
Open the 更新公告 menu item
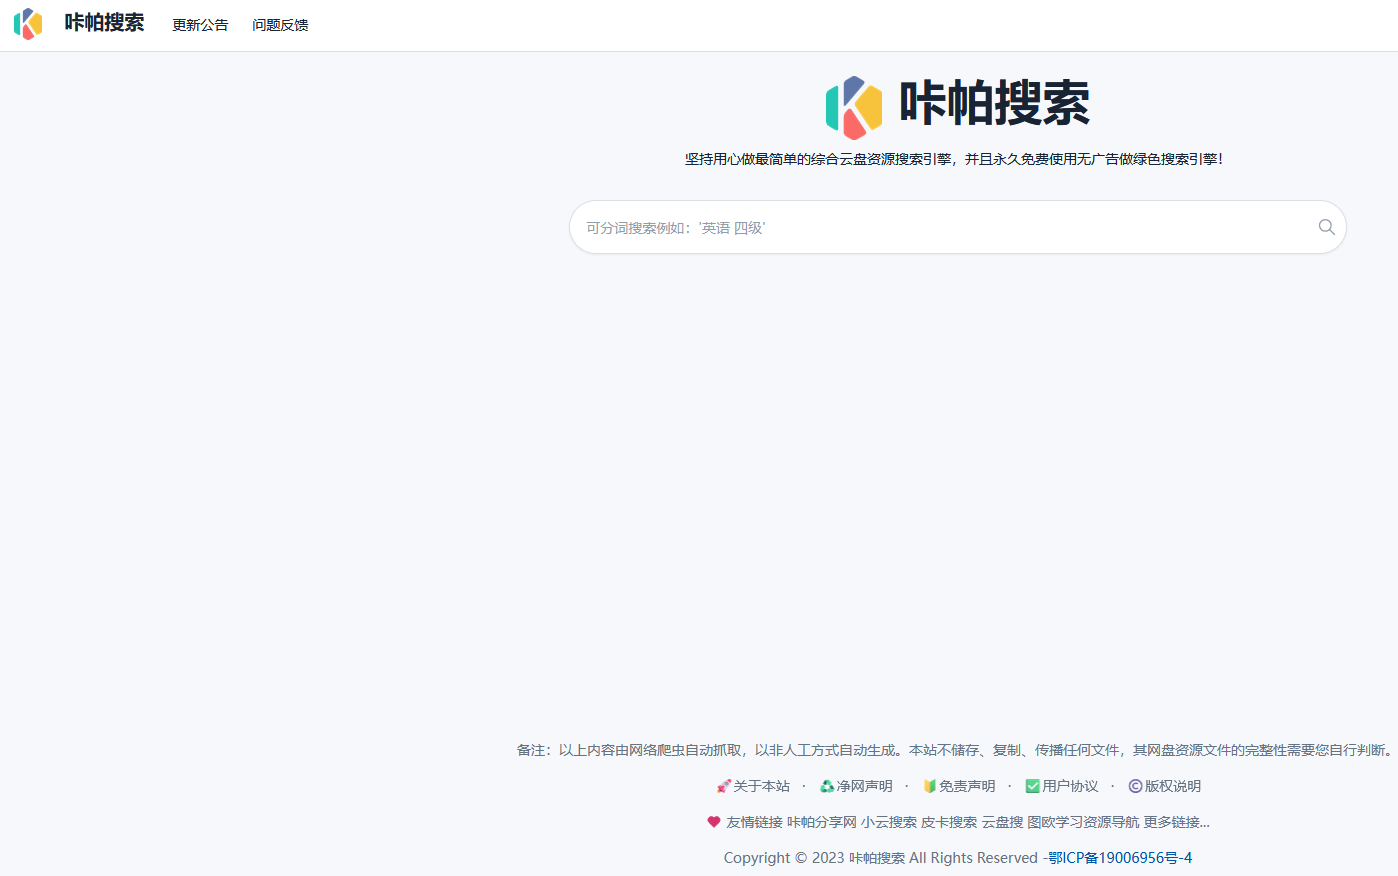click(200, 25)
